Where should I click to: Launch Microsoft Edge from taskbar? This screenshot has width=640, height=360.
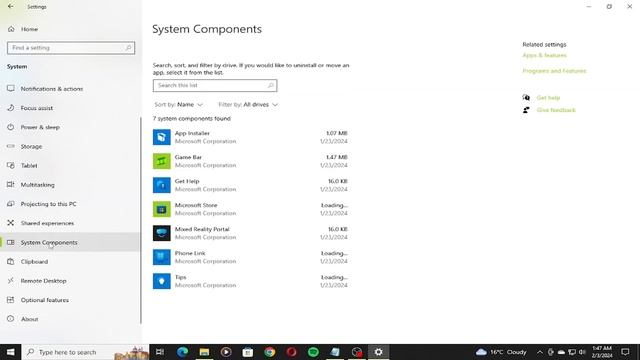click(182, 352)
